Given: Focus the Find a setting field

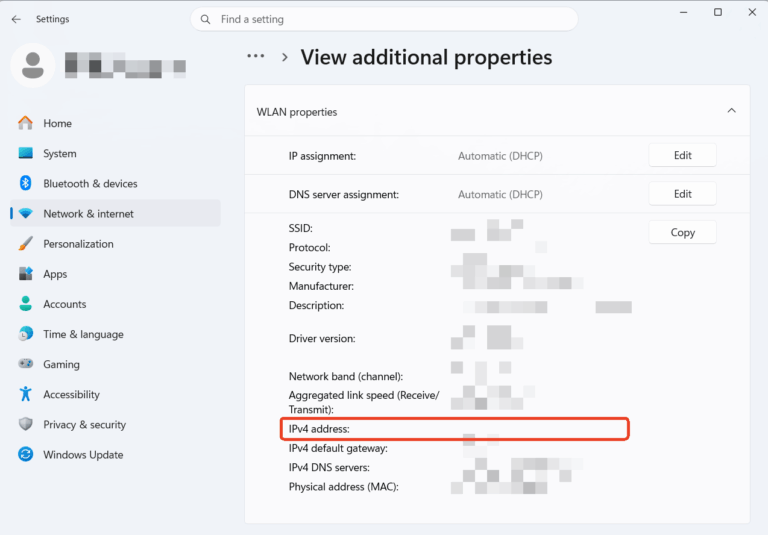Looking at the screenshot, I should tap(384, 19).
